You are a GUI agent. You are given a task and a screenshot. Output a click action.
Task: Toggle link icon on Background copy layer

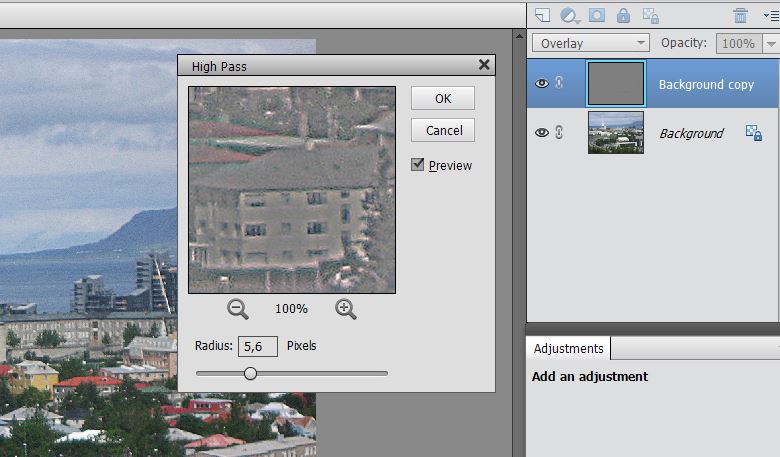(x=559, y=83)
